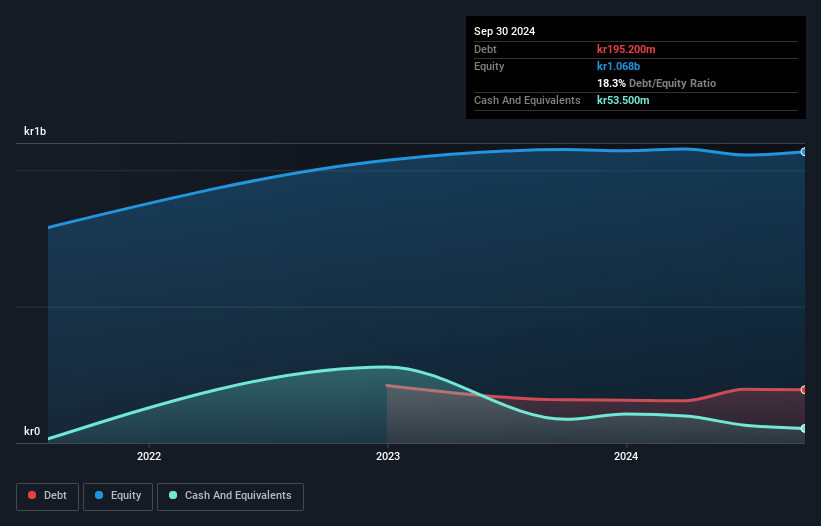Select the Cash endpoint marker on the teal line
Viewport: 821px width, 526px height.
(804, 429)
